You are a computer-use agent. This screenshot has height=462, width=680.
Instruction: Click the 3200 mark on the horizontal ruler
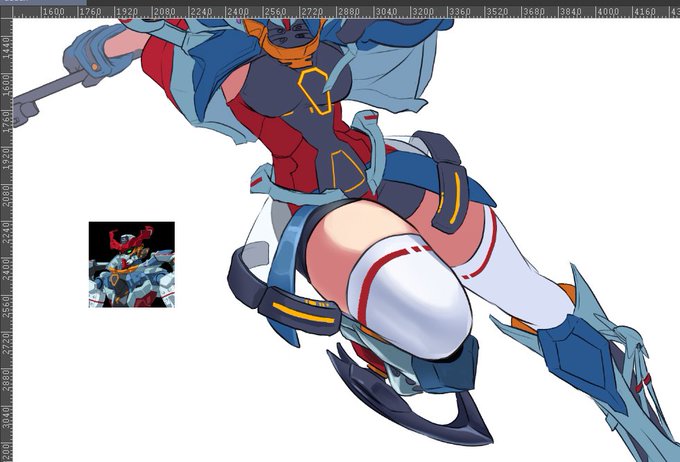click(423, 12)
